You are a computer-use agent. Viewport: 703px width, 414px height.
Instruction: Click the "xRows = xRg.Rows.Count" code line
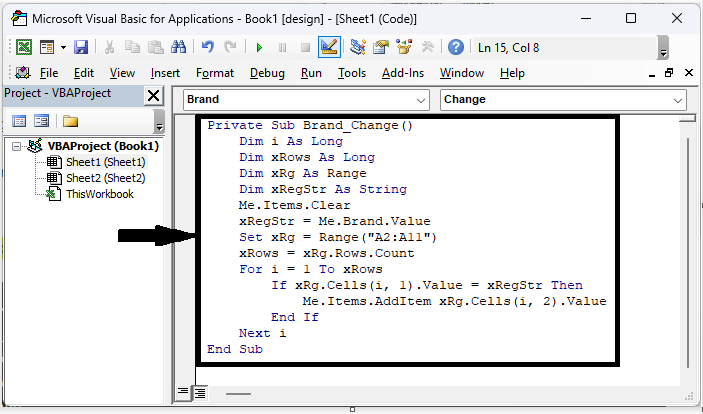pyautogui.click(x=326, y=253)
